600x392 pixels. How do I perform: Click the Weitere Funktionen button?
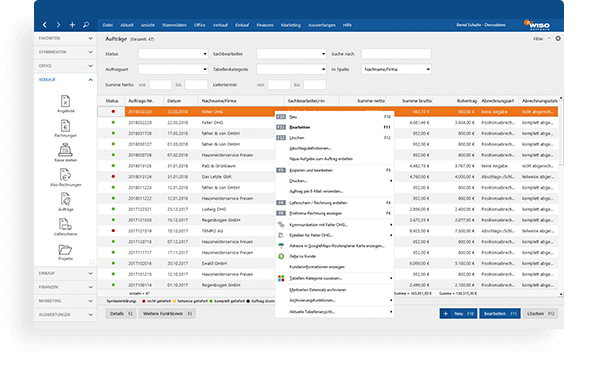[x=167, y=314]
